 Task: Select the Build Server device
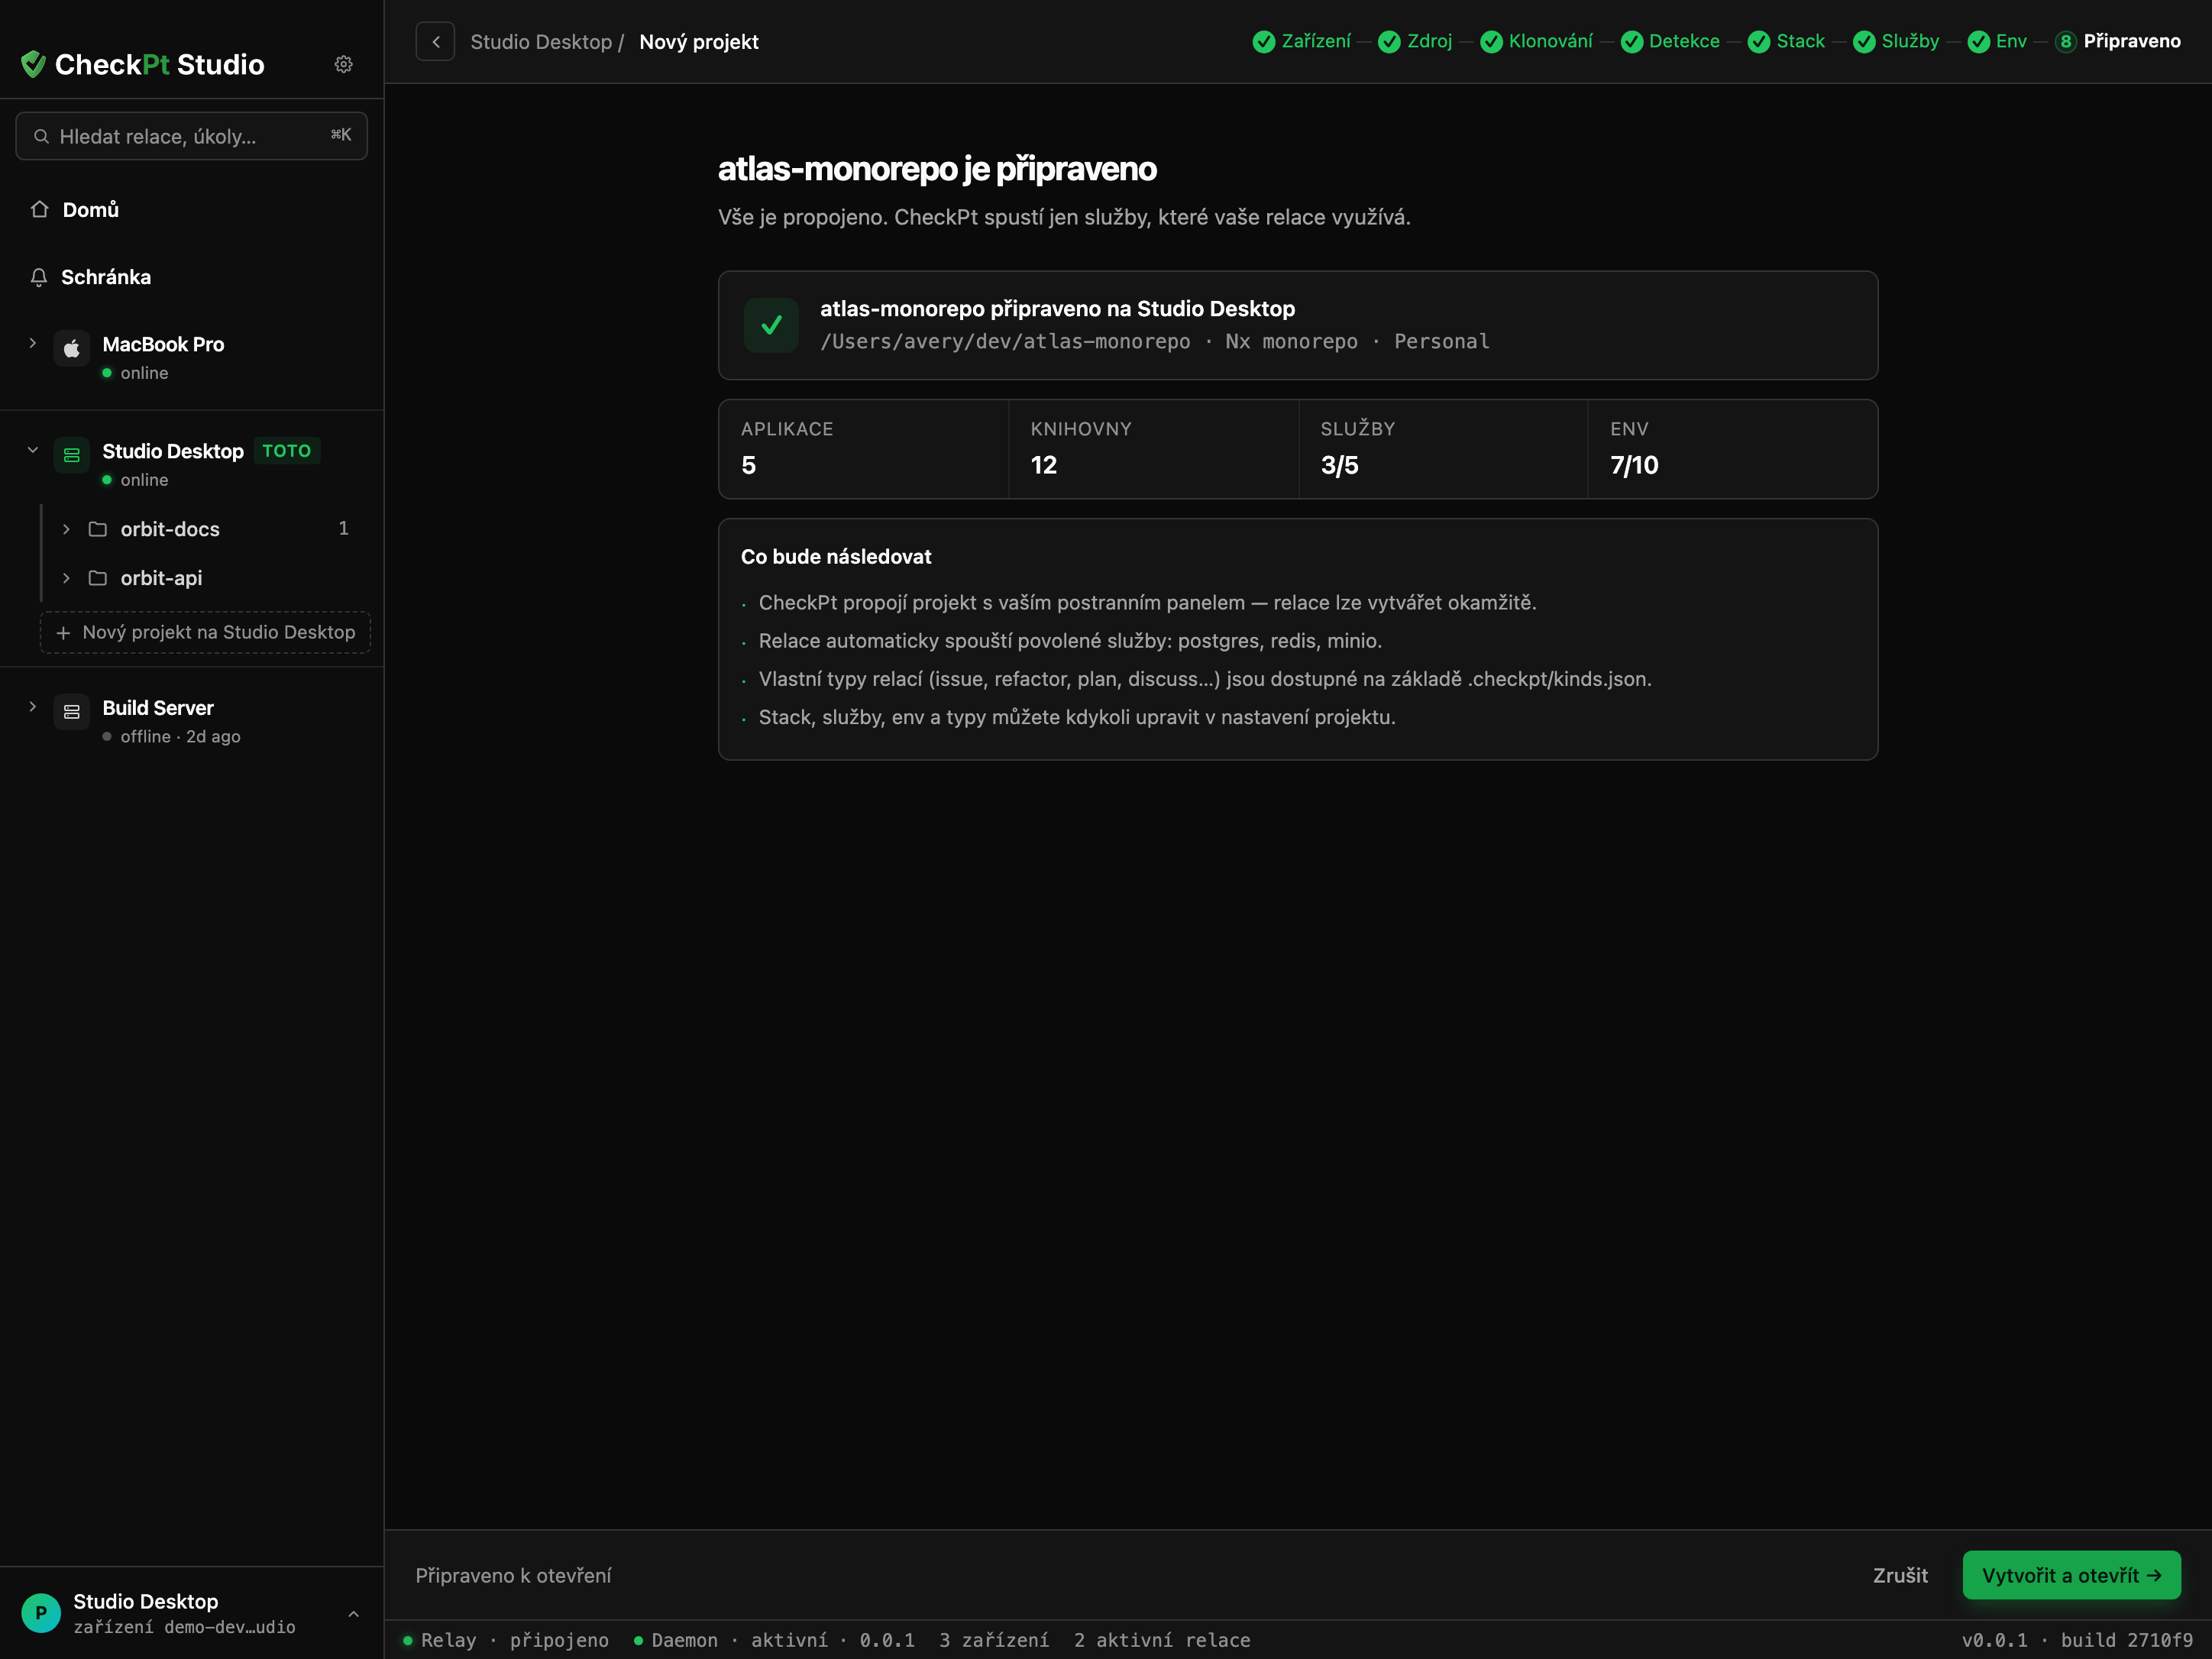coord(158,708)
